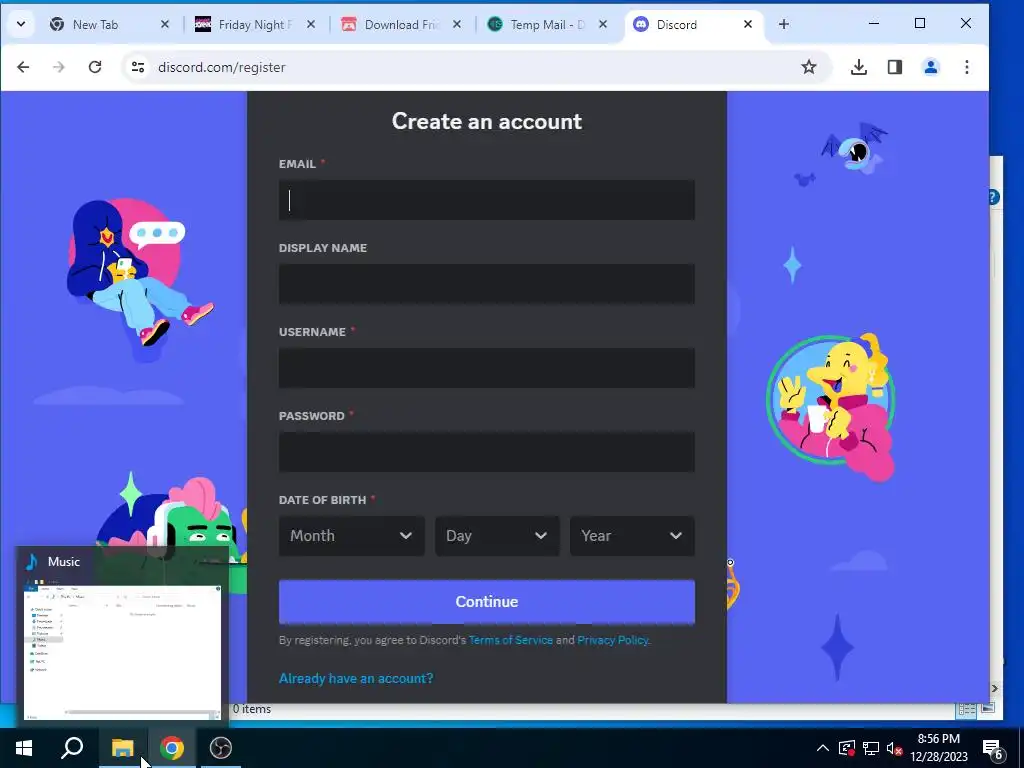Open the Year dropdown
Image resolution: width=1024 pixels, height=768 pixels.
click(x=632, y=536)
